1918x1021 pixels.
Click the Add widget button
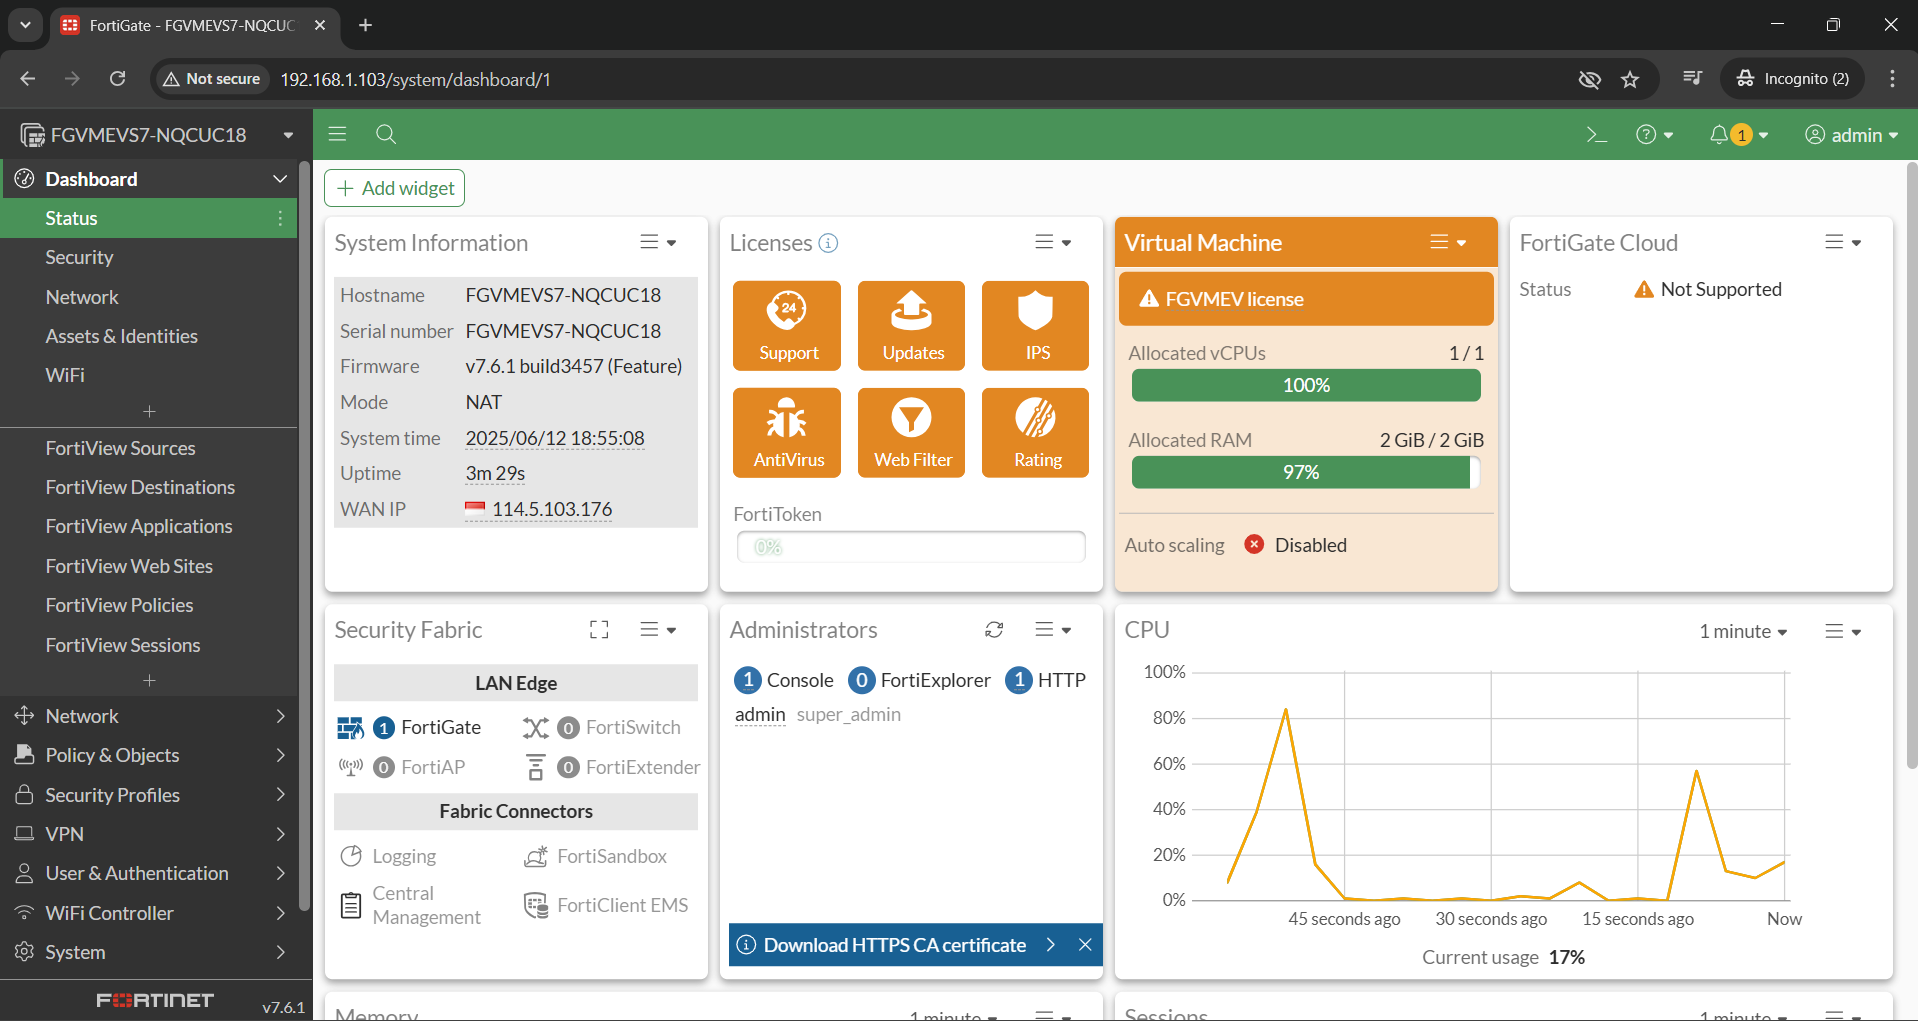pyautogui.click(x=394, y=188)
